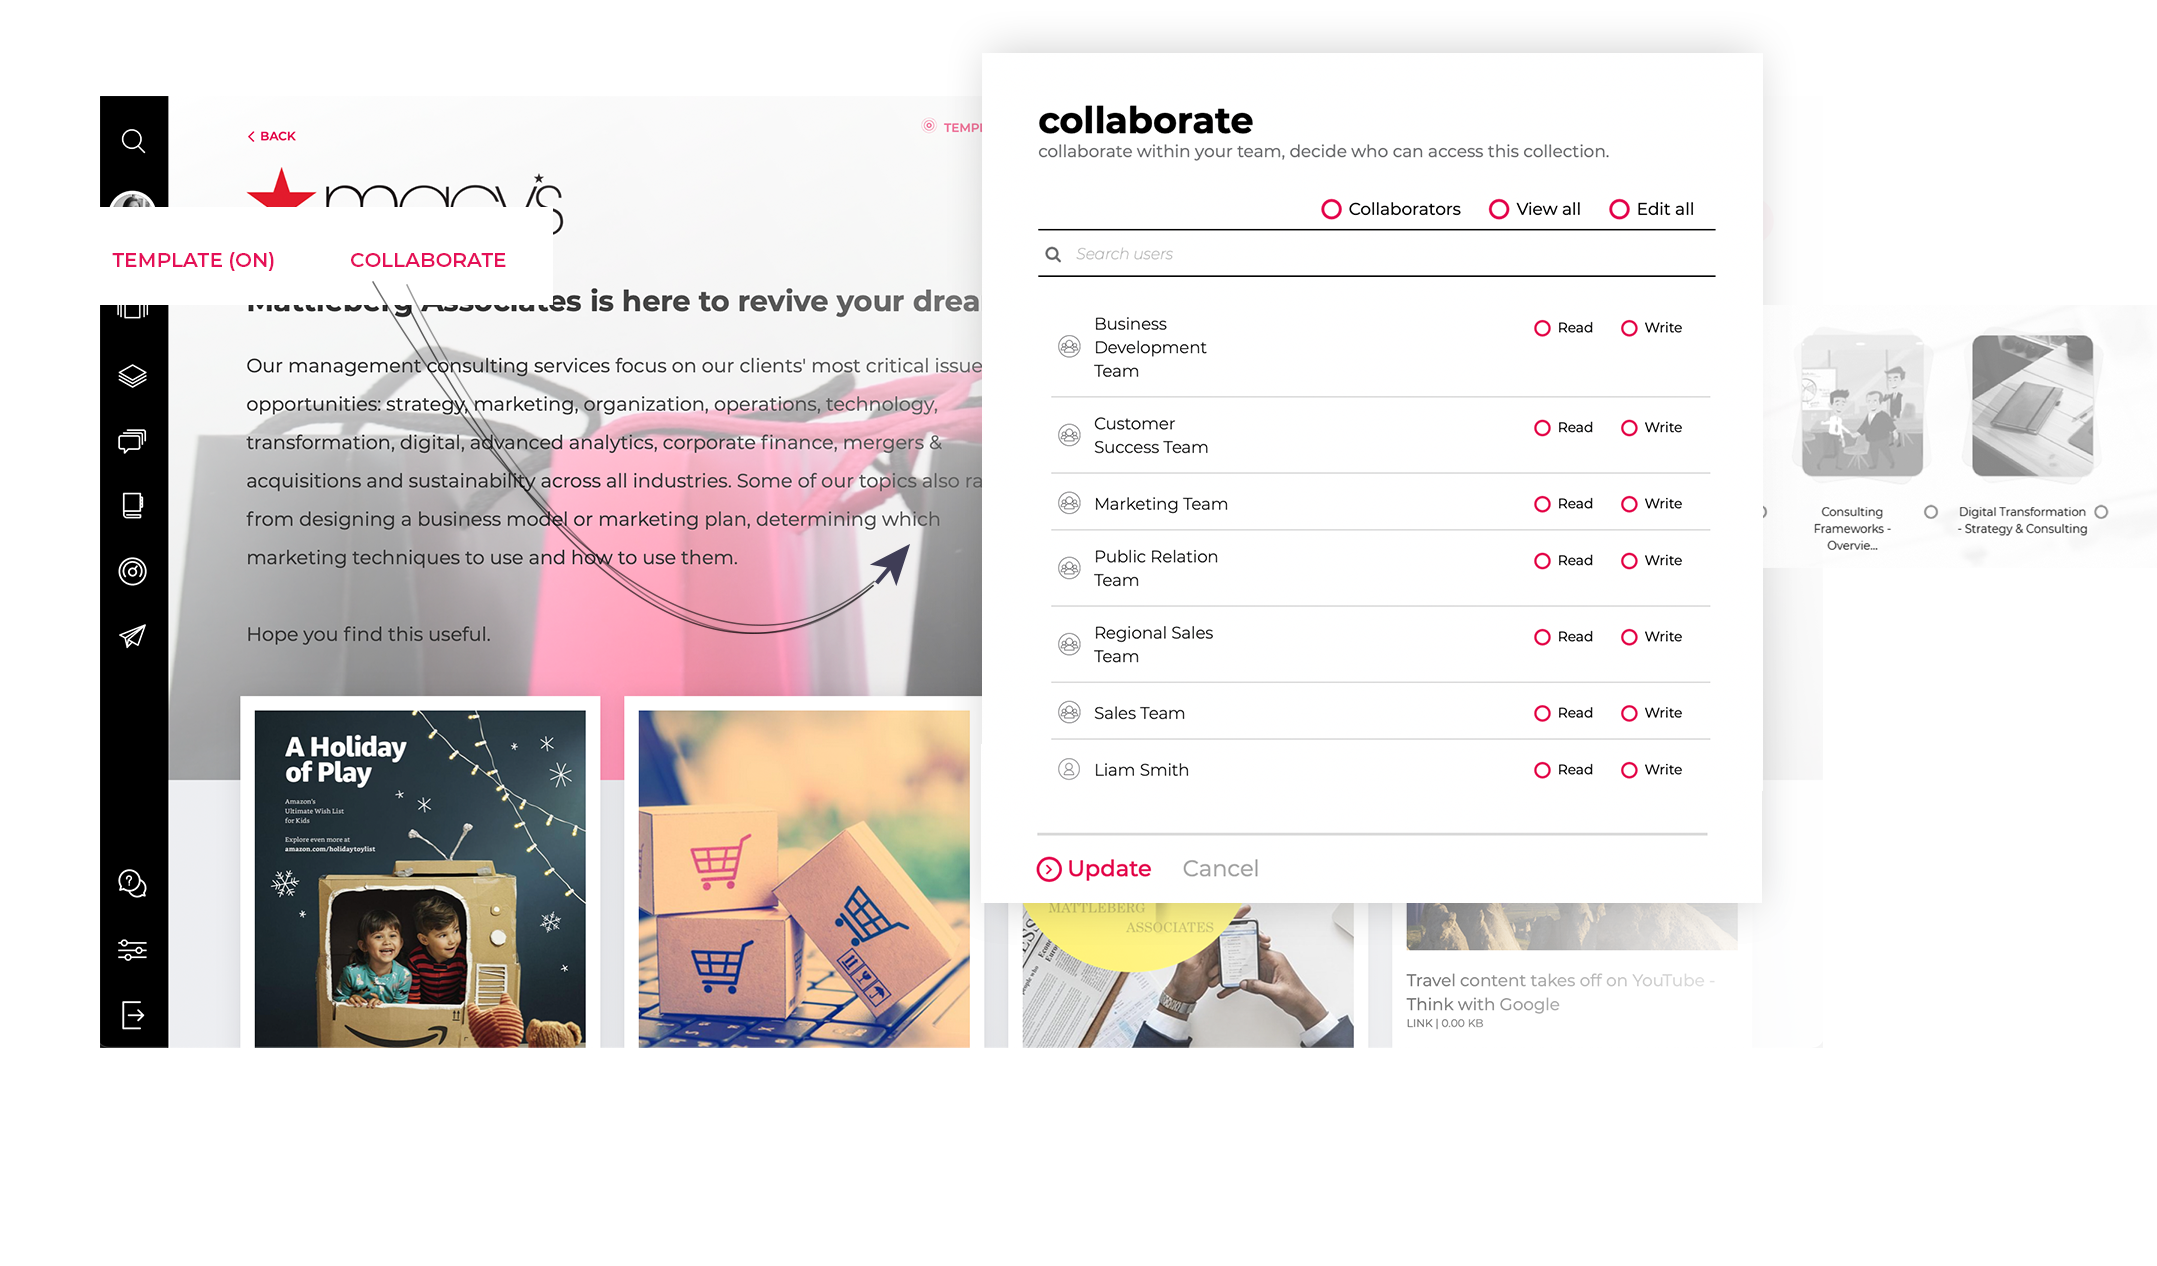2157x1266 pixels.
Task: Click Cancel to discard changes
Action: [x=1220, y=868]
